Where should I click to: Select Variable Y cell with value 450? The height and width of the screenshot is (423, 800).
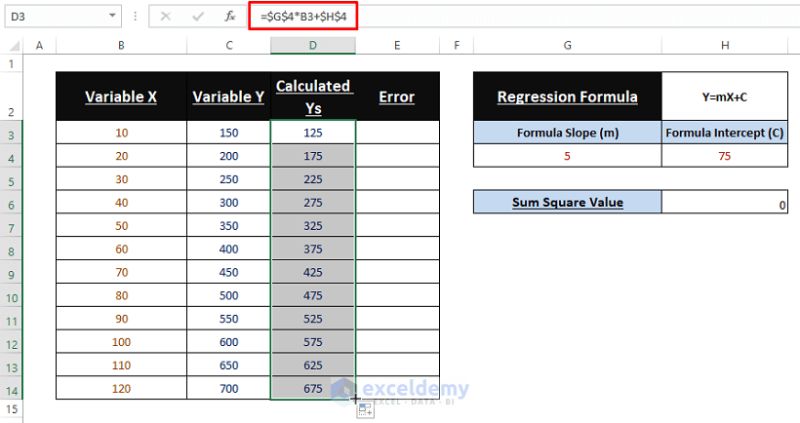coord(229,272)
